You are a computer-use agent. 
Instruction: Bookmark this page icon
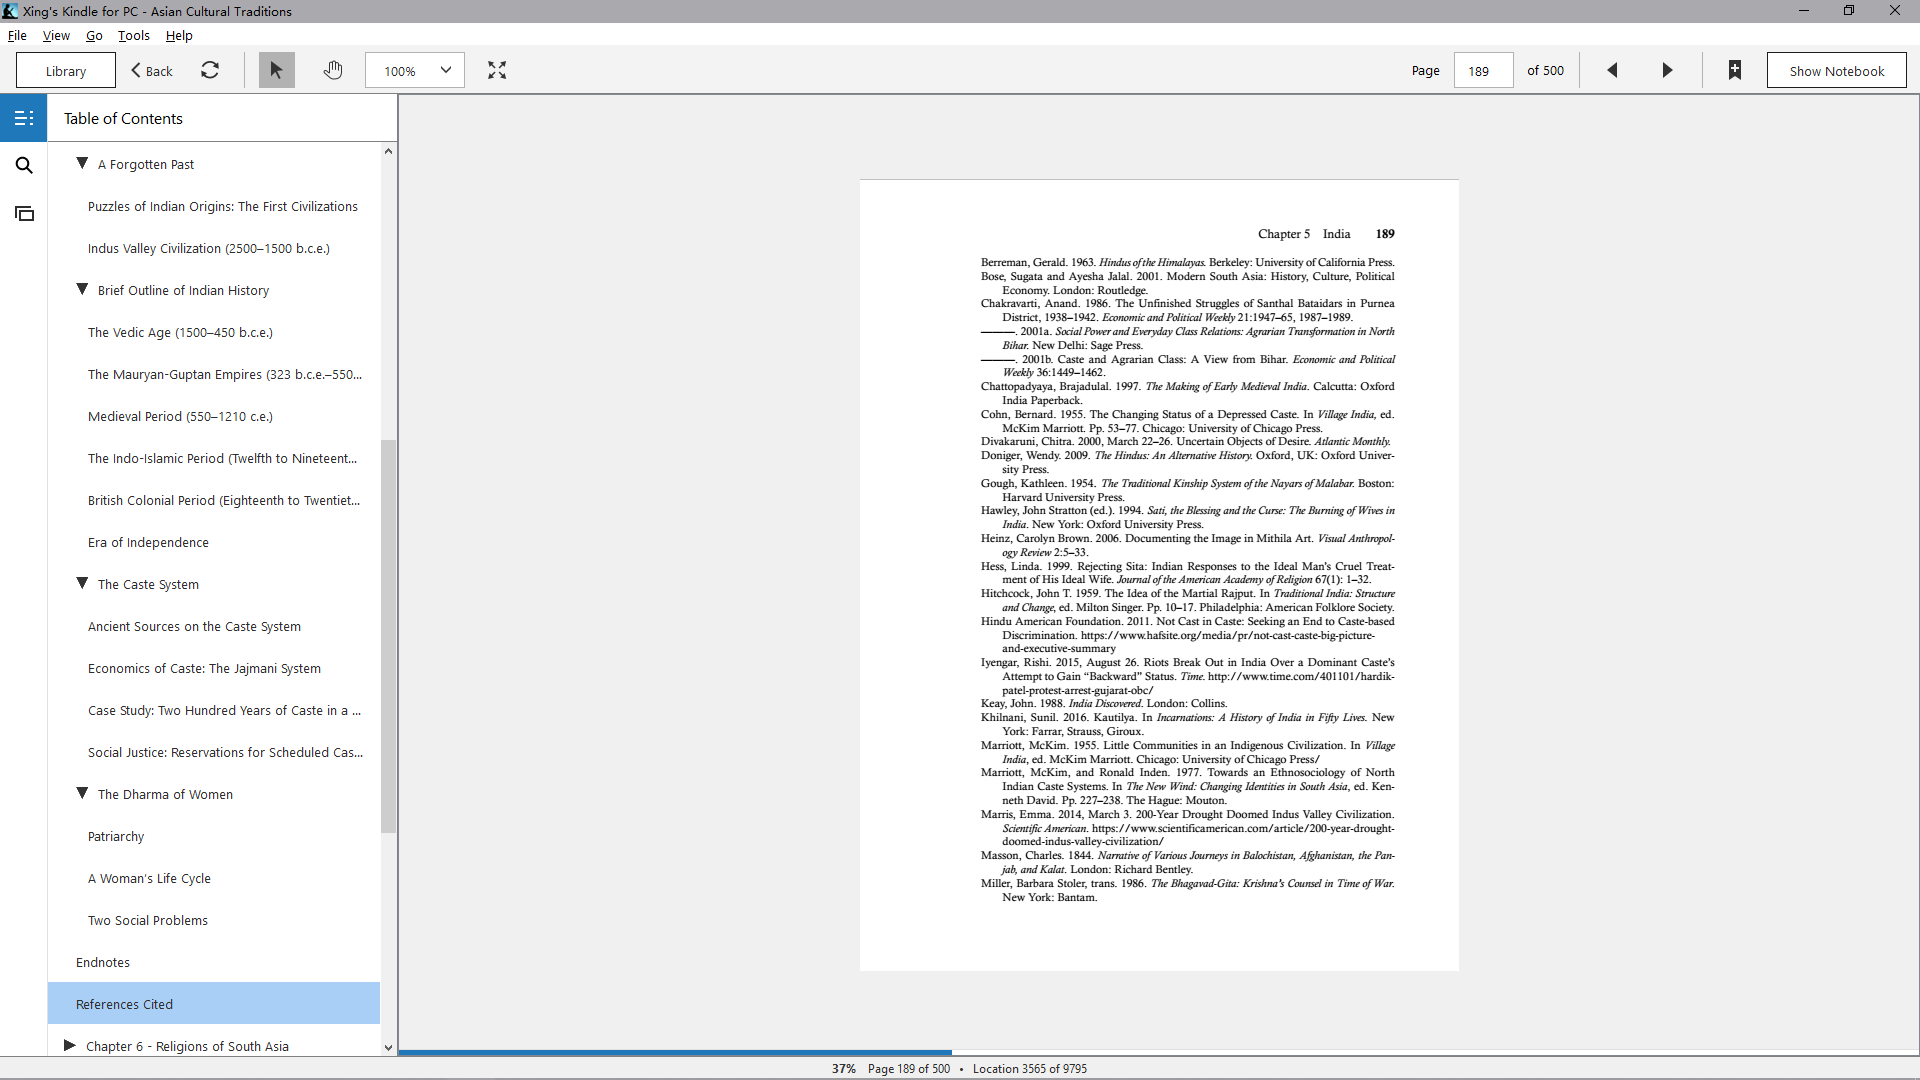(x=1735, y=70)
